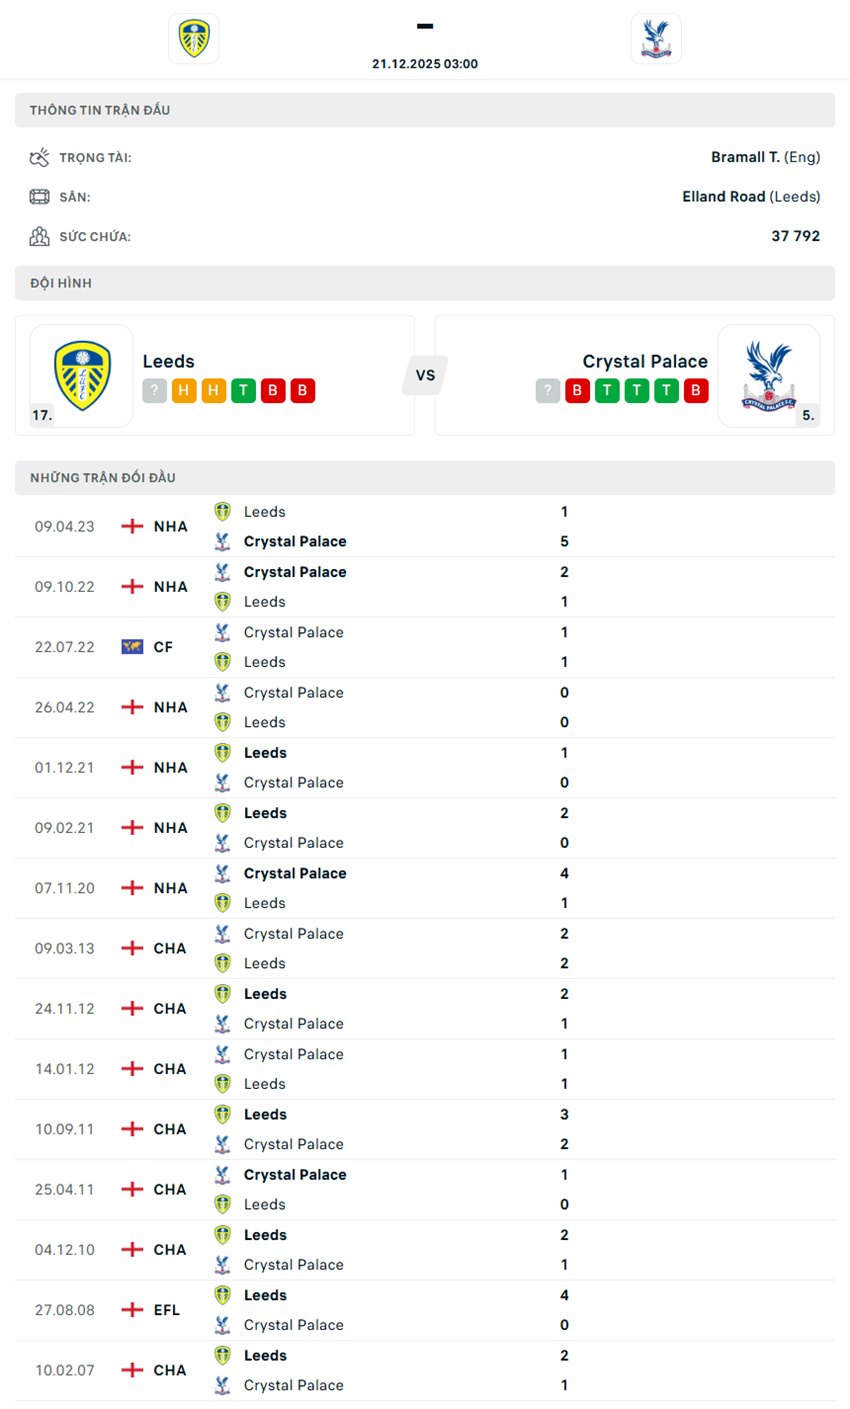Open the THÔNG TIN TRẬN ĐẤU section
This screenshot has height=1409, width=850.
pyautogui.click(x=425, y=110)
